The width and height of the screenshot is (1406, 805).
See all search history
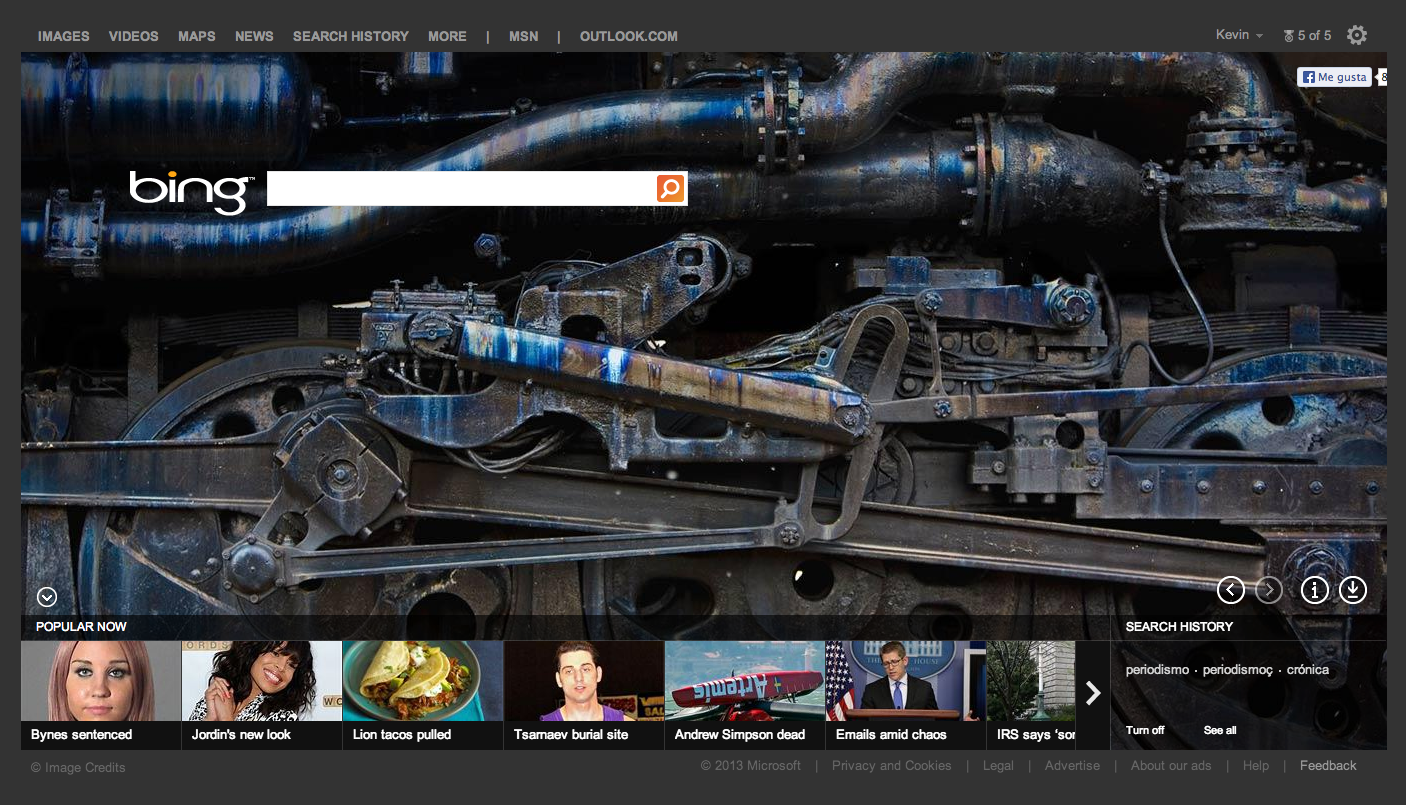coord(1220,730)
